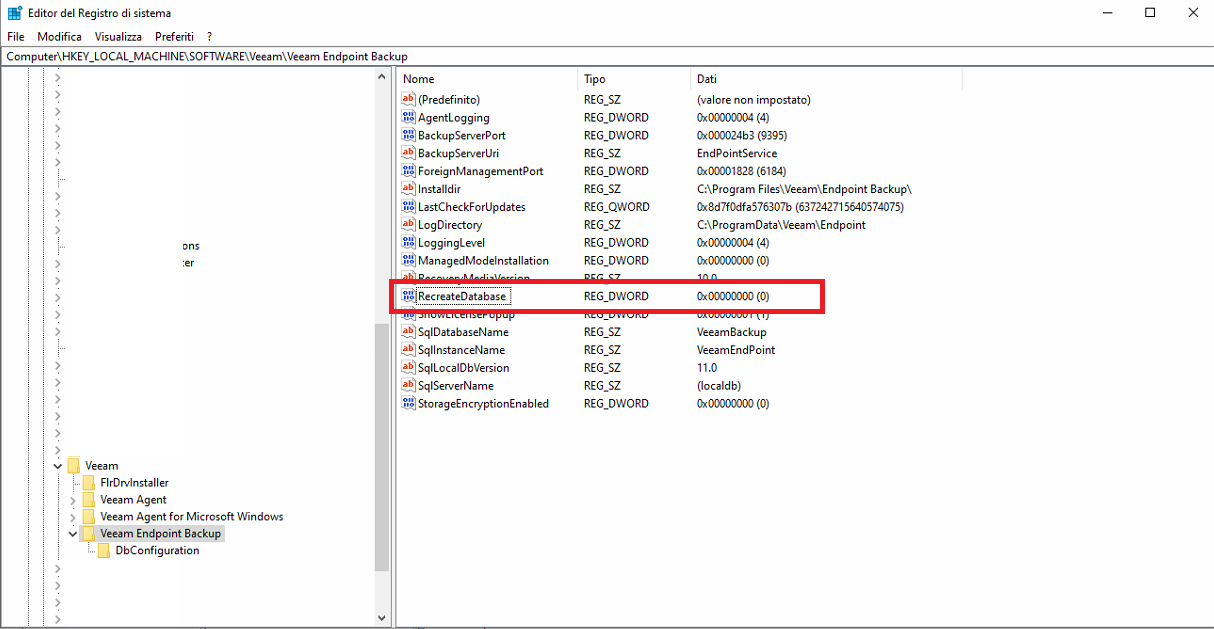Select the SqlDatabaseName string icon
Screen dimensions: 1214x629
click(408, 332)
